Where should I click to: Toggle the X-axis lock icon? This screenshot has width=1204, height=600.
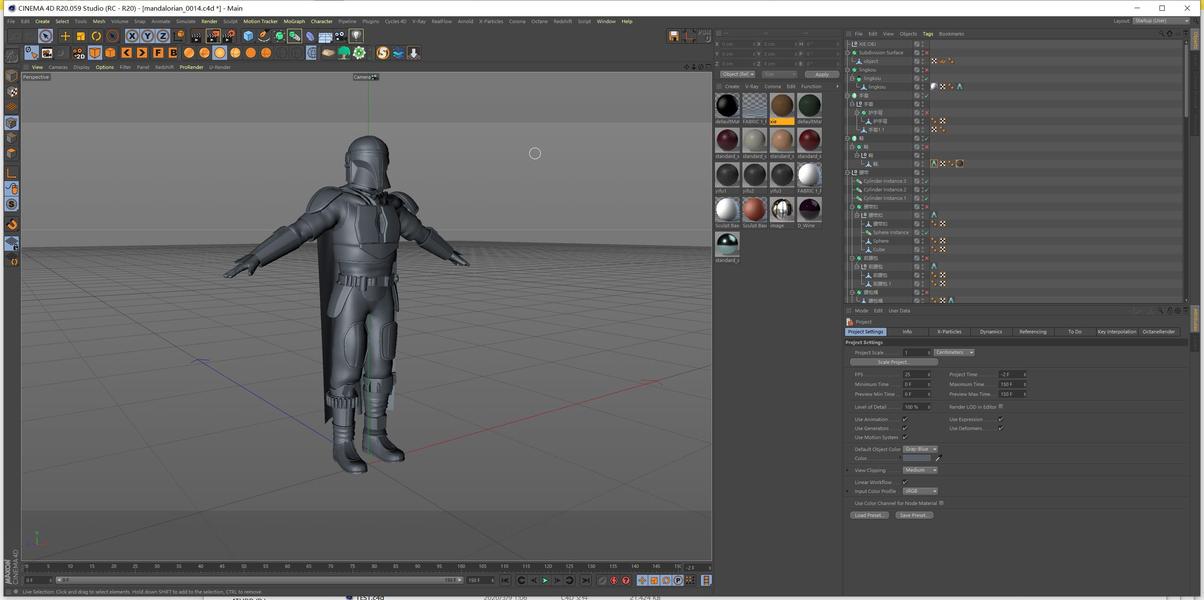pyautogui.click(x=132, y=36)
